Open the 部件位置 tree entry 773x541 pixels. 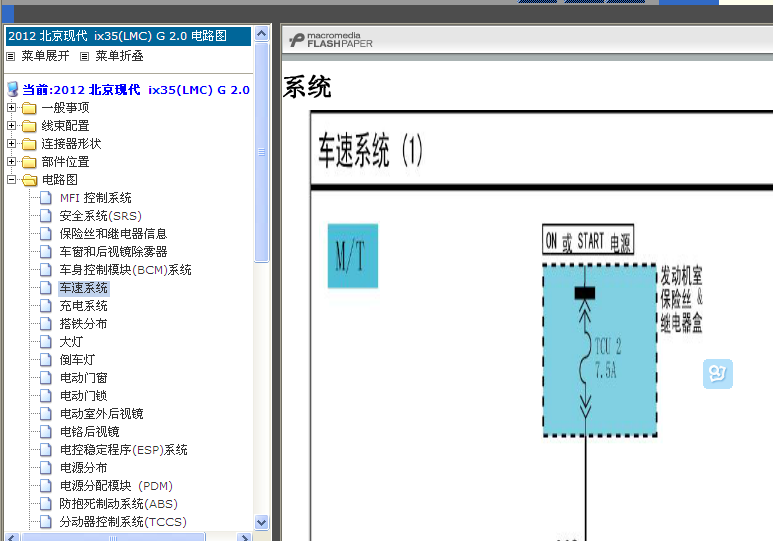[66, 162]
